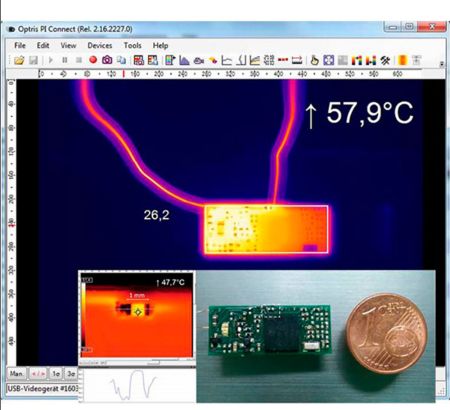Open the Devices menu
The image size is (450, 410).
[x=100, y=45]
